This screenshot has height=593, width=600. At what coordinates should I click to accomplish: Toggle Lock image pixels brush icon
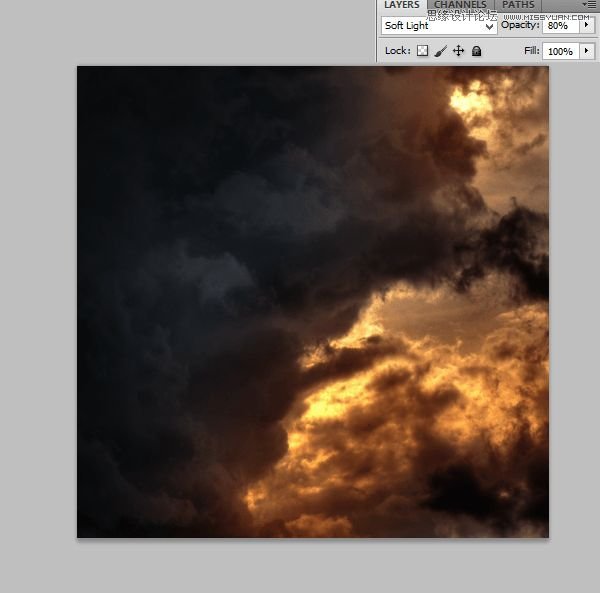tap(440, 51)
